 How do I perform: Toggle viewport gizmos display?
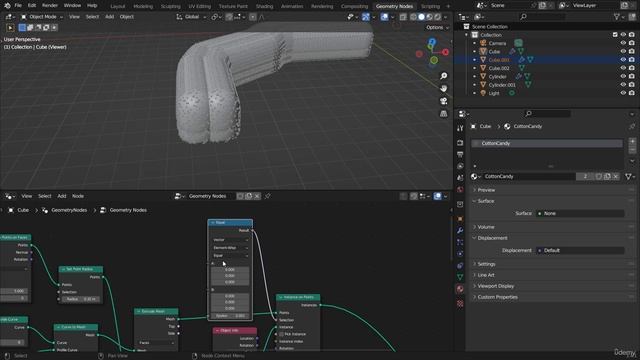point(366,17)
